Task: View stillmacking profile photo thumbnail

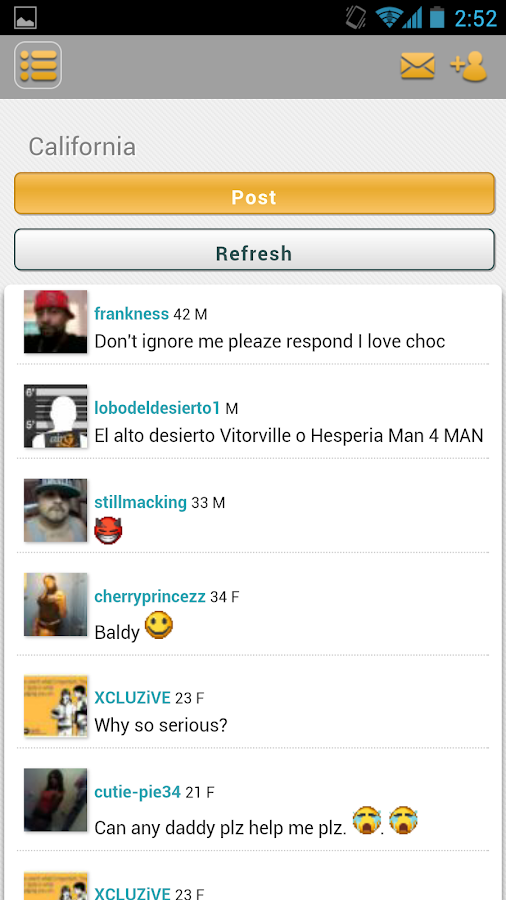Action: click(x=56, y=510)
